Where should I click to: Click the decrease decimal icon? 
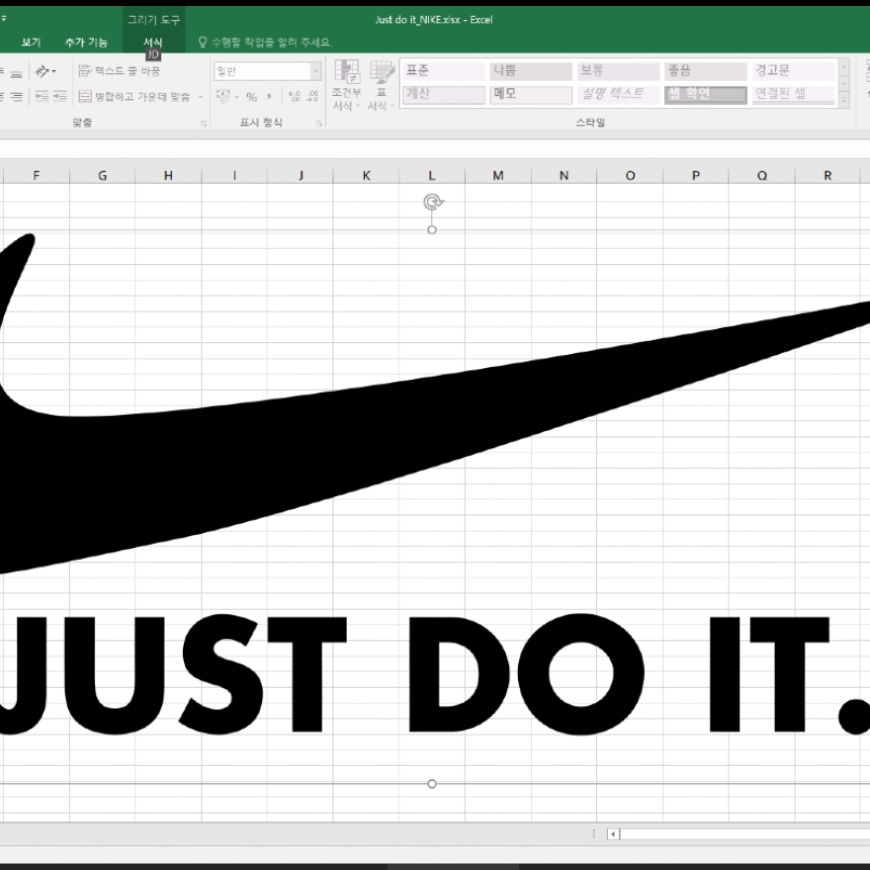click(313, 97)
